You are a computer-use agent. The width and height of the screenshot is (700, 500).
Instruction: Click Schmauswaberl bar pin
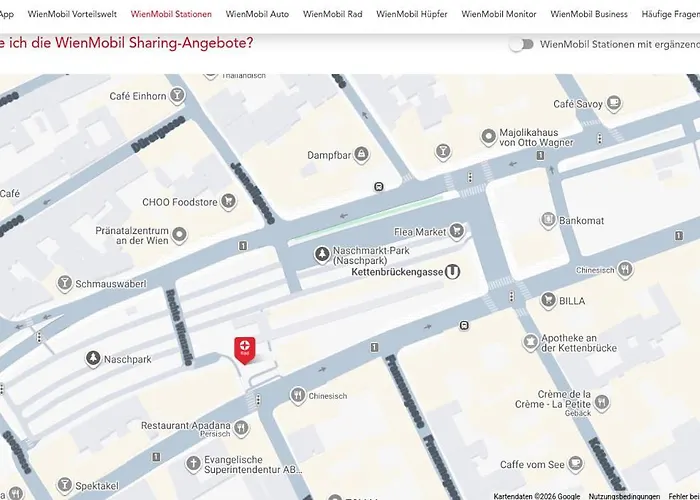pyautogui.click(x=65, y=283)
